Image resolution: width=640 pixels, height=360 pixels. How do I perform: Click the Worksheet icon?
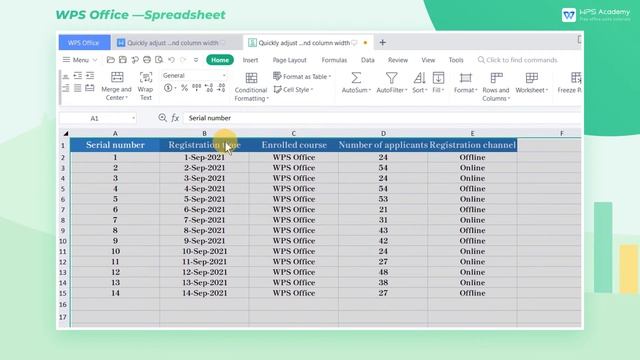pos(531,78)
